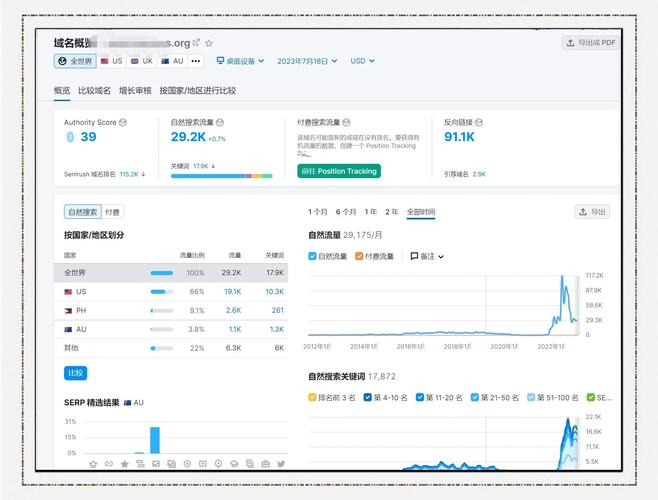Open the 91.1K backlinks value
Screen dimensions: 658x500
459,137
